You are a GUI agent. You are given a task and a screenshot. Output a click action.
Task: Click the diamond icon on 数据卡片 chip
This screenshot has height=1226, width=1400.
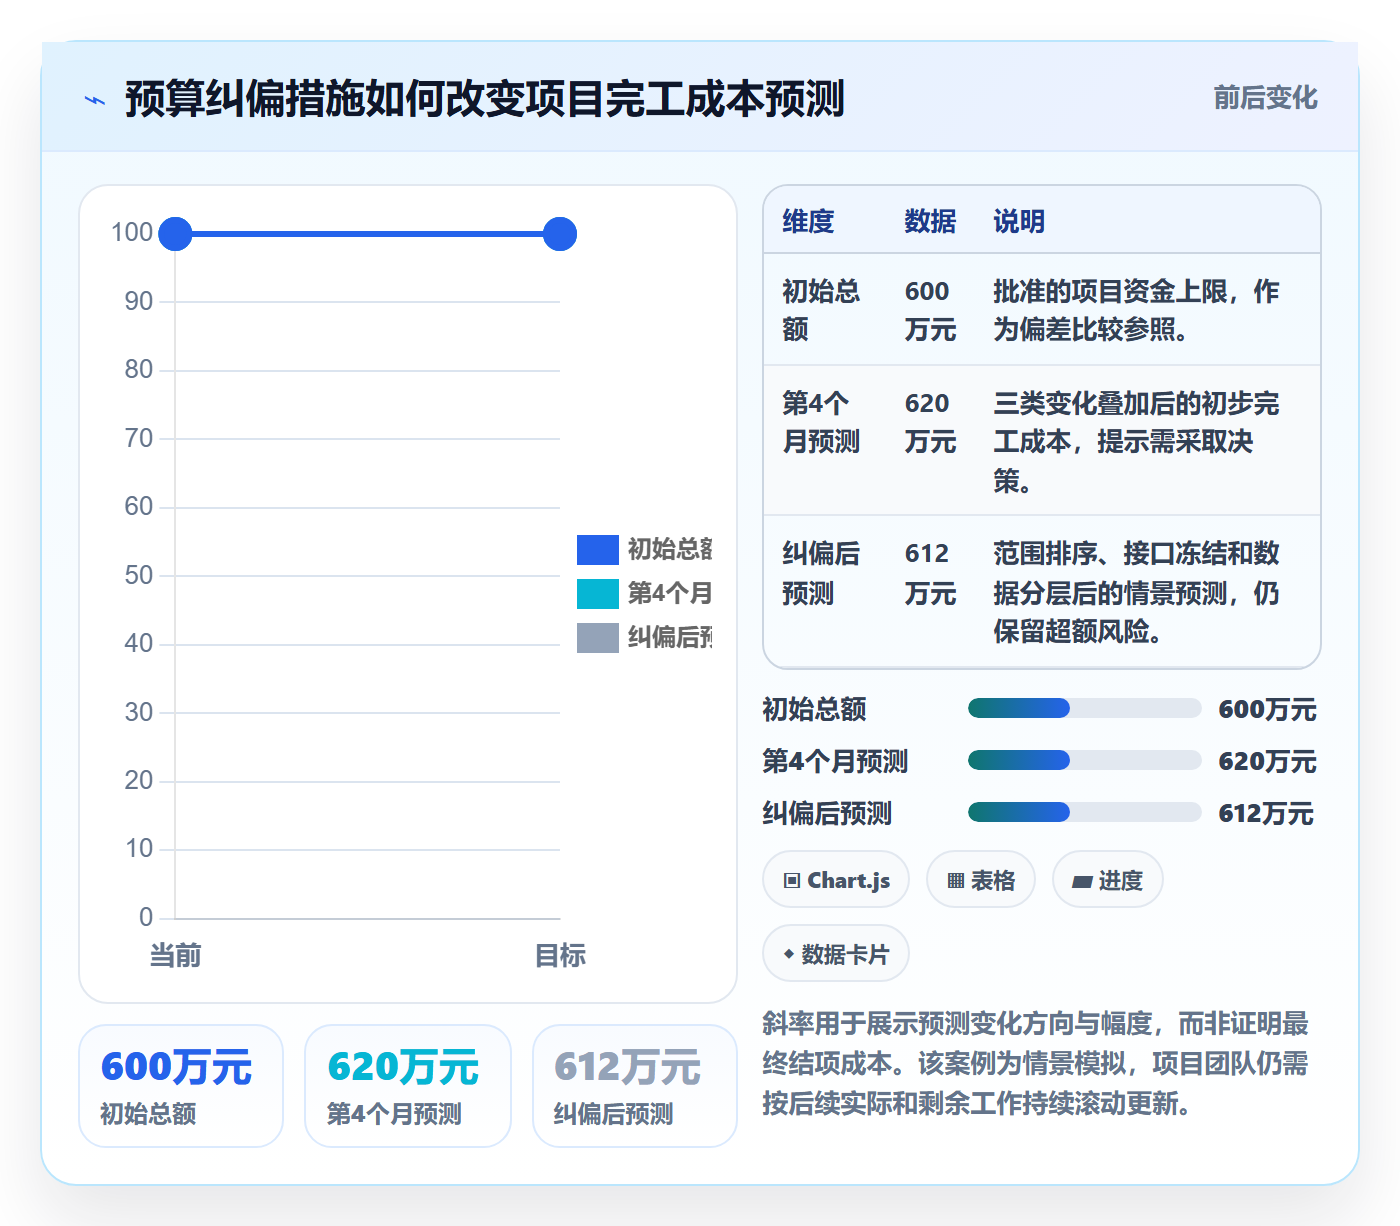coord(789,954)
